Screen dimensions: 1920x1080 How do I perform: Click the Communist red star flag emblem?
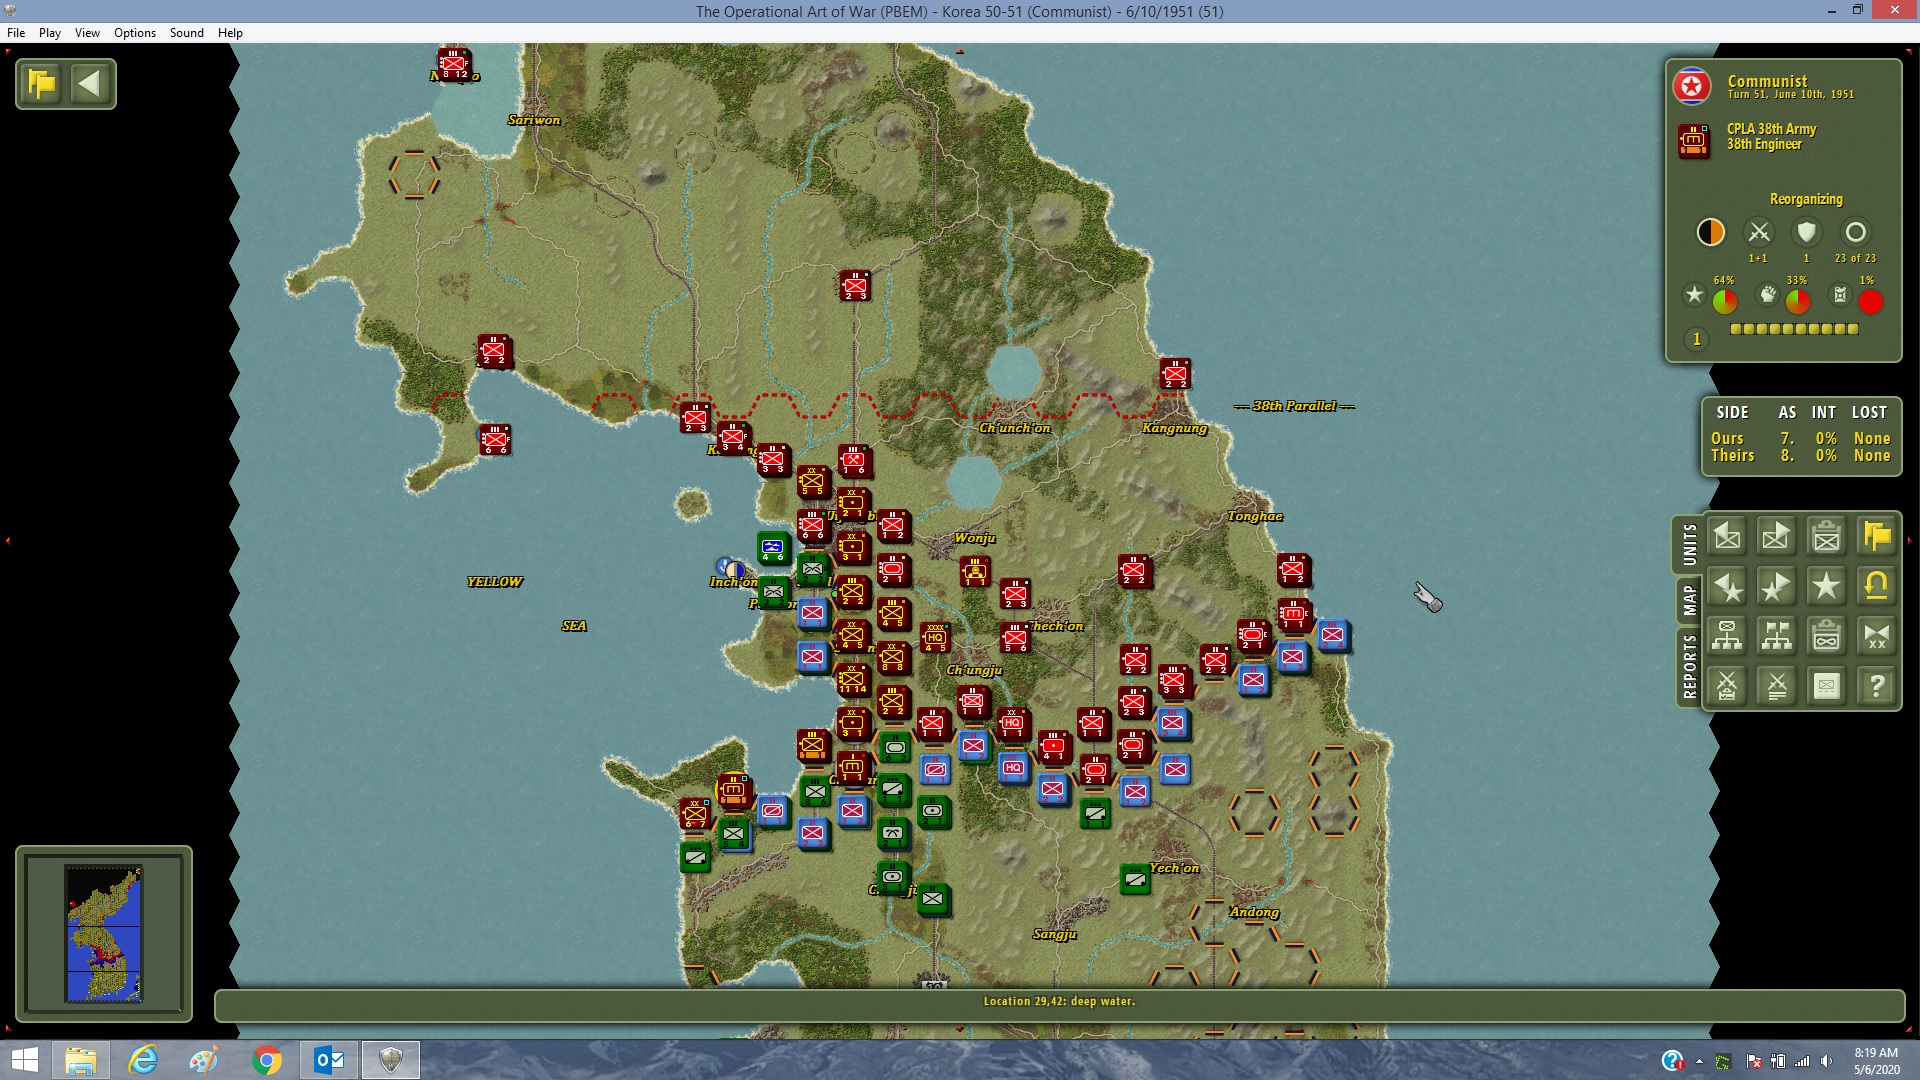tap(1692, 87)
